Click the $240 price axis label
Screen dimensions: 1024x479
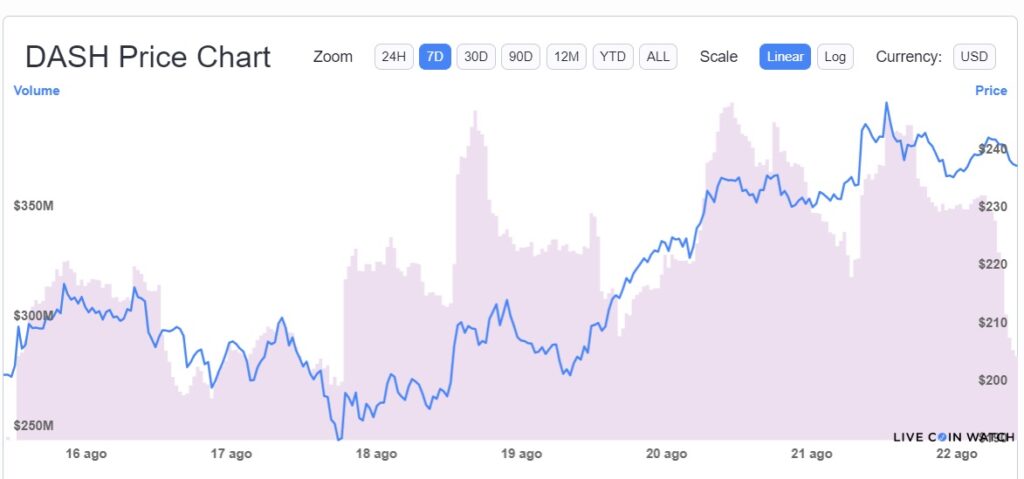993,149
